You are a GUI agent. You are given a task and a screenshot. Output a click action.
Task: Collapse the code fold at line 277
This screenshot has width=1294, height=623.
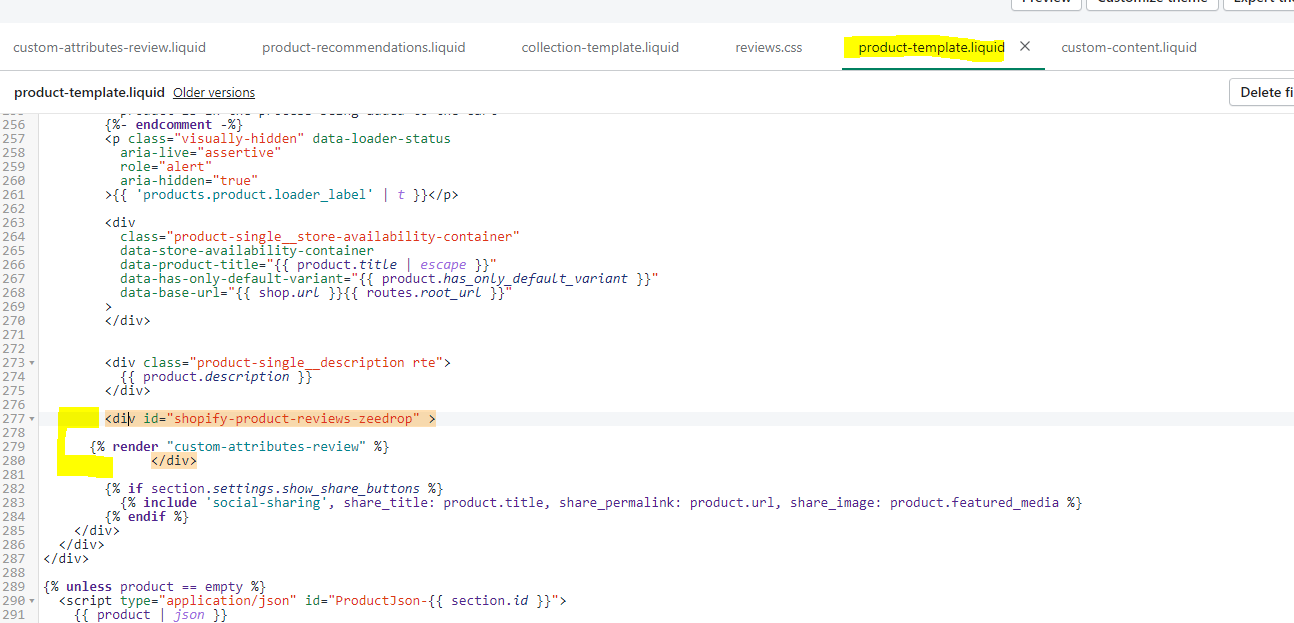click(x=33, y=418)
